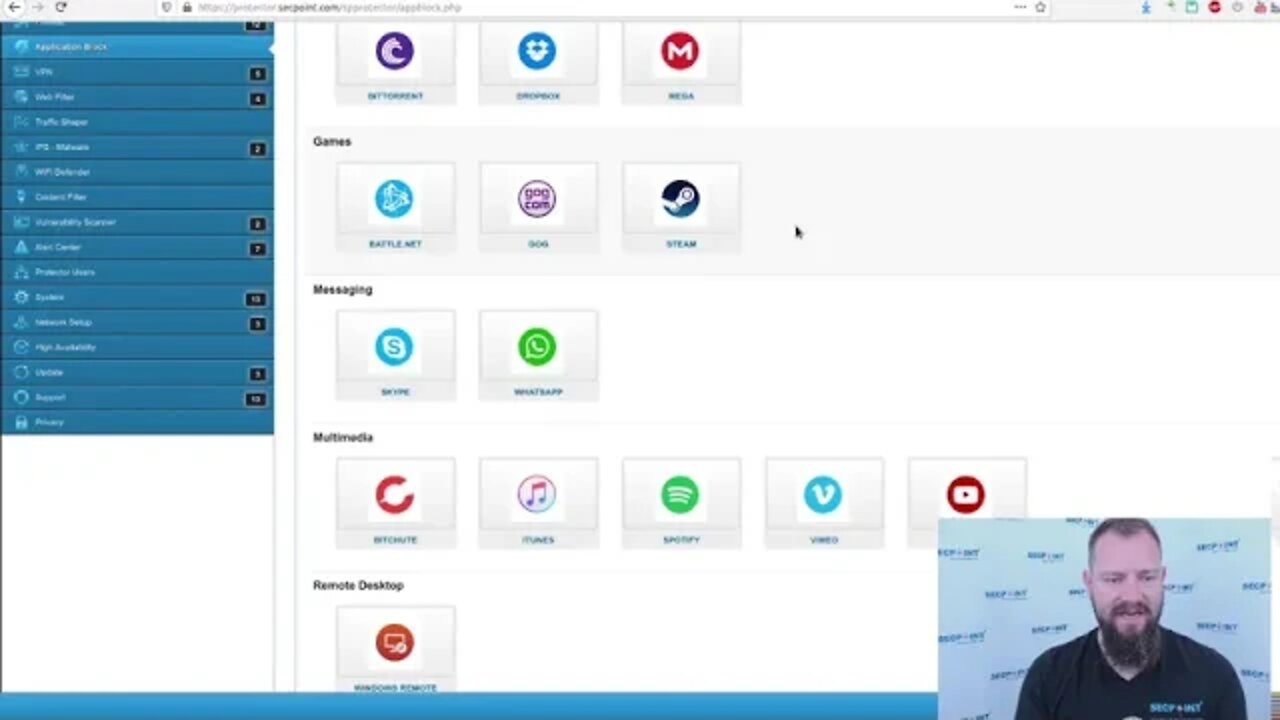Click the browser forward arrow
The image size is (1280, 720).
click(38, 7)
